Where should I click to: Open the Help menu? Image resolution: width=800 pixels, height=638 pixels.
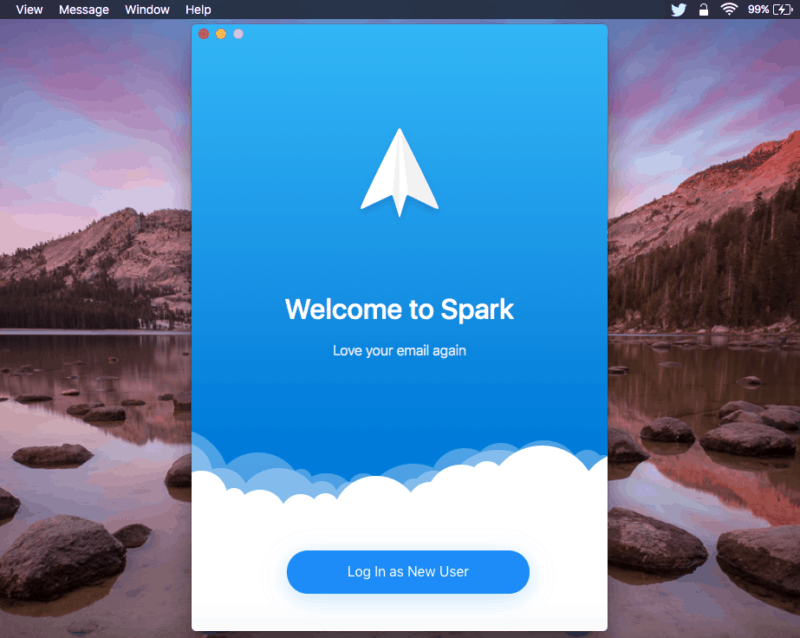pos(197,9)
